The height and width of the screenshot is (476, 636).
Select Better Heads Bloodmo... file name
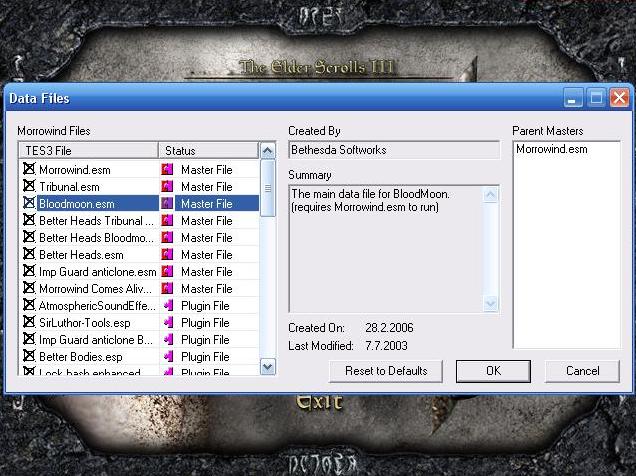(x=97, y=238)
